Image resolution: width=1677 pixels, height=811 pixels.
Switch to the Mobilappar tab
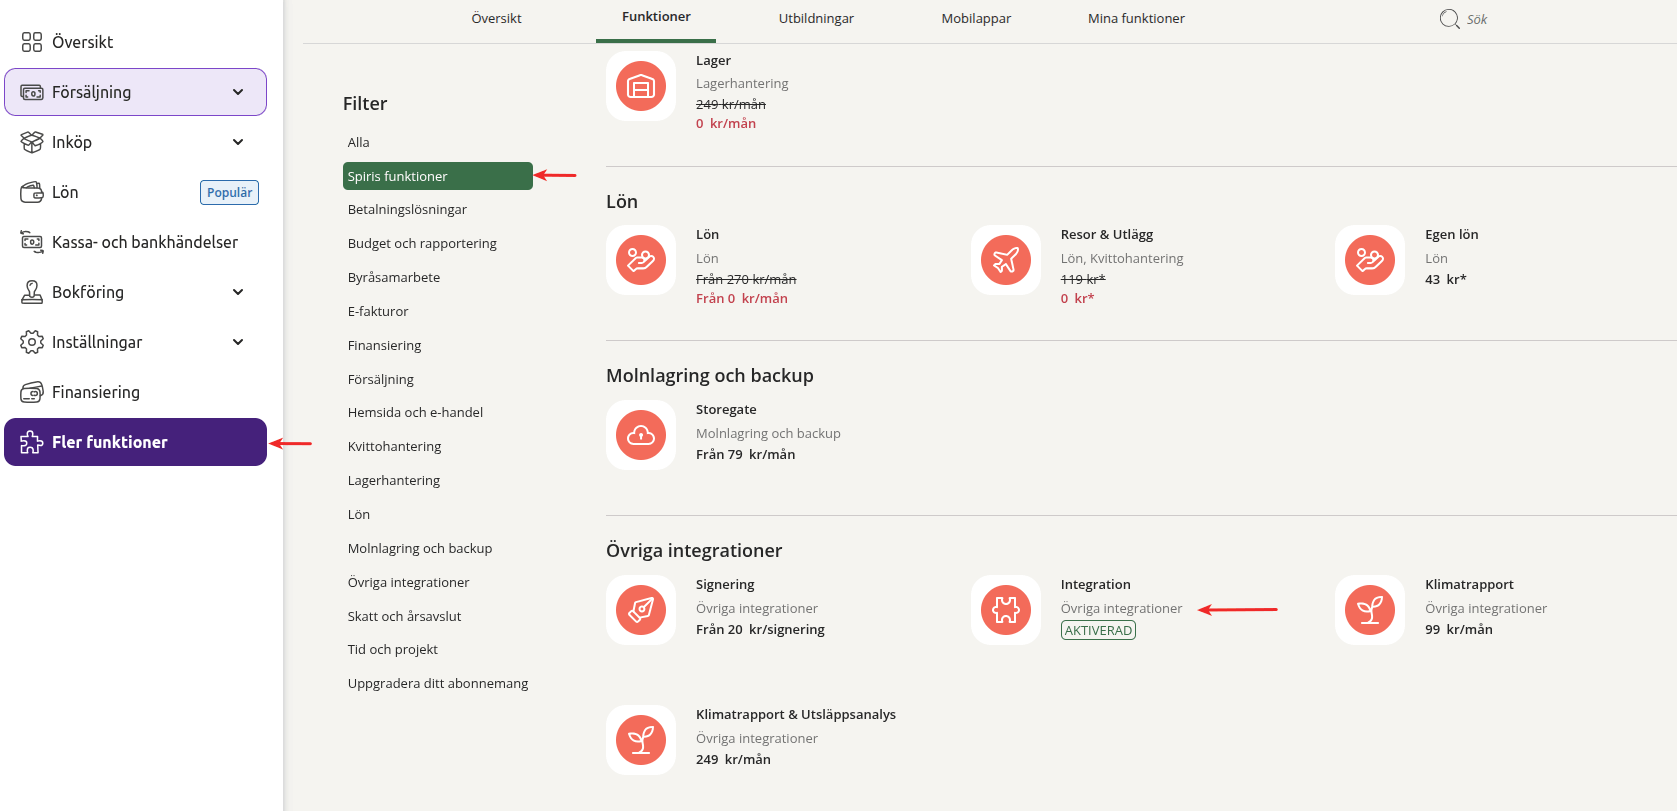[976, 19]
